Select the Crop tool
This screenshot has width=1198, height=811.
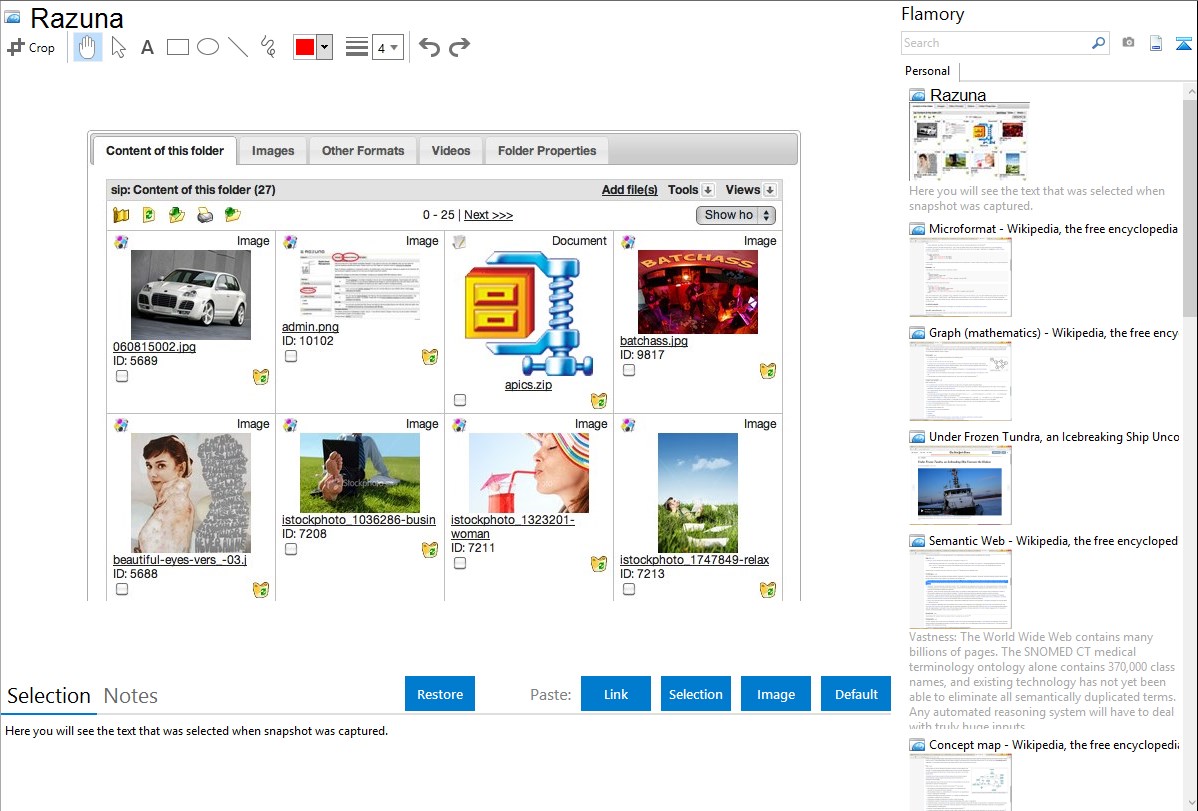pyautogui.click(x=31, y=47)
